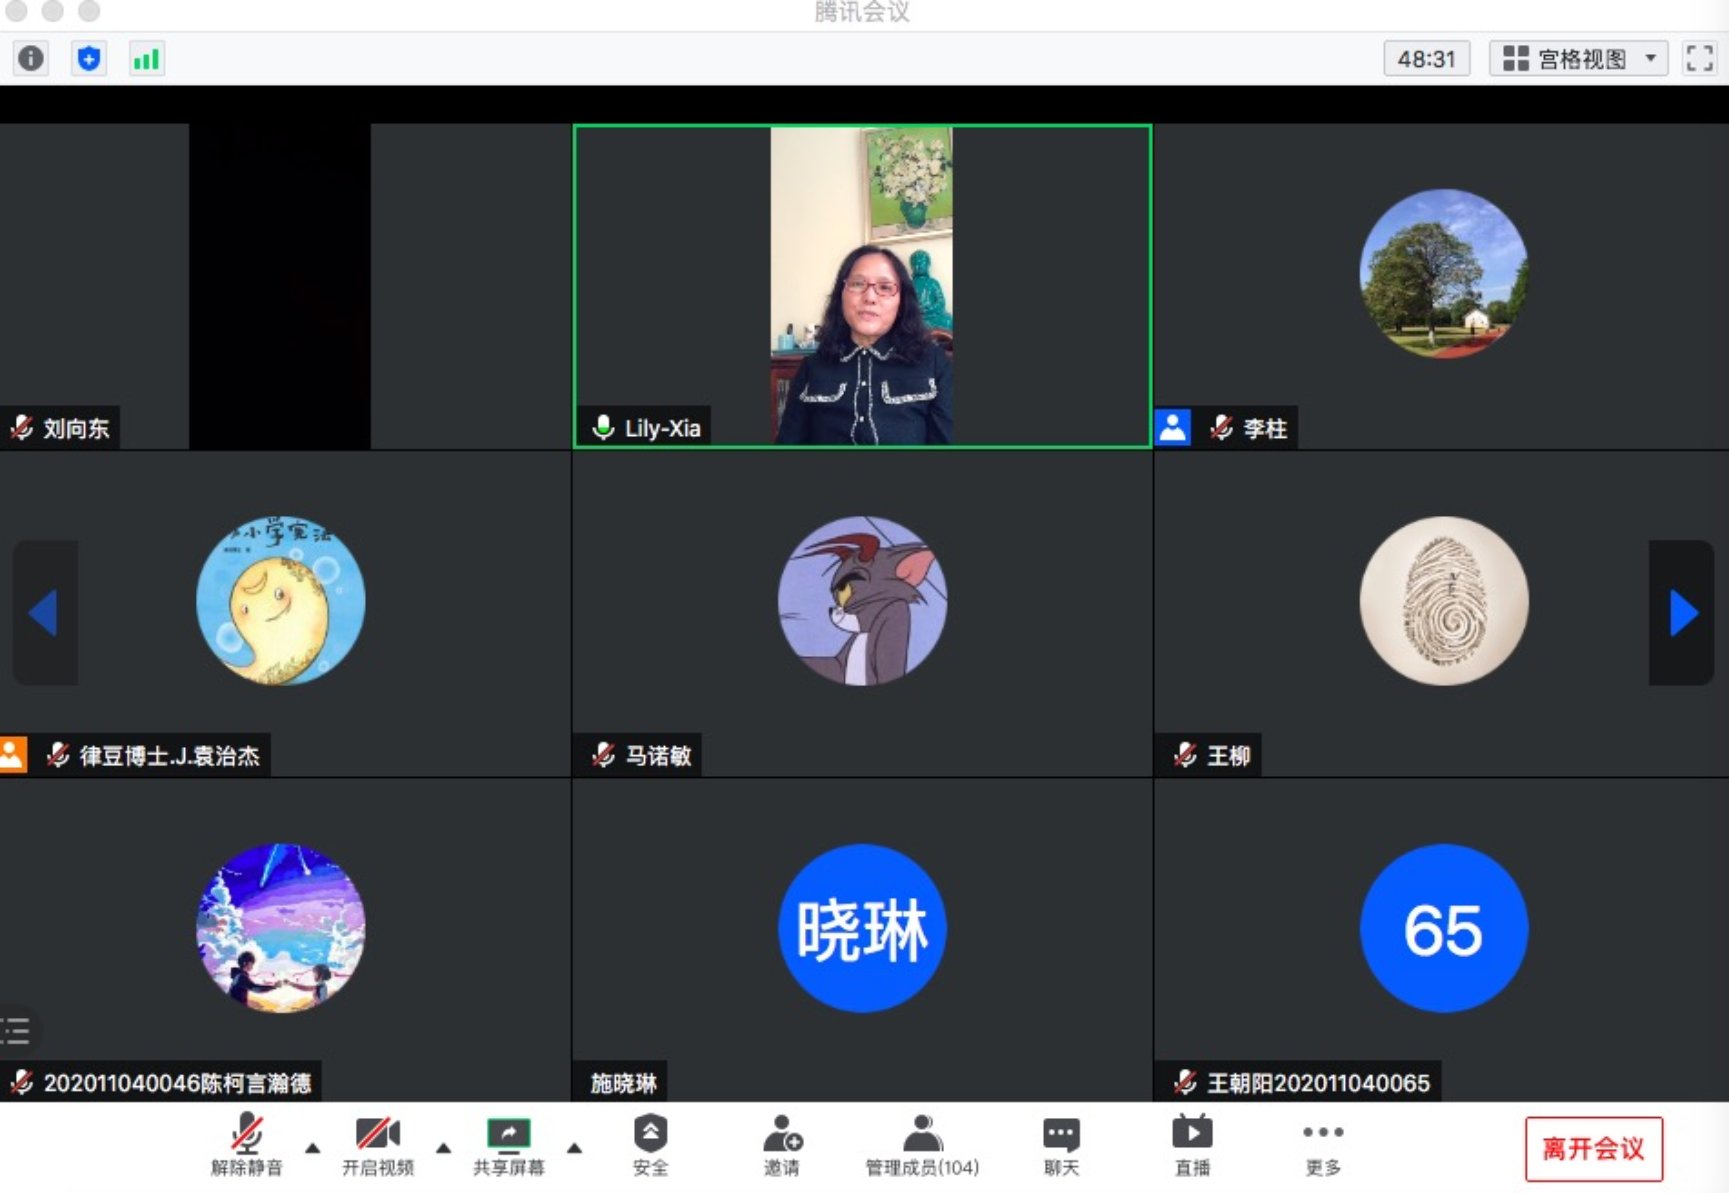This screenshot has height=1193, width=1729.
Task: Go to next participant page with right arrow
Action: [x=1683, y=613]
